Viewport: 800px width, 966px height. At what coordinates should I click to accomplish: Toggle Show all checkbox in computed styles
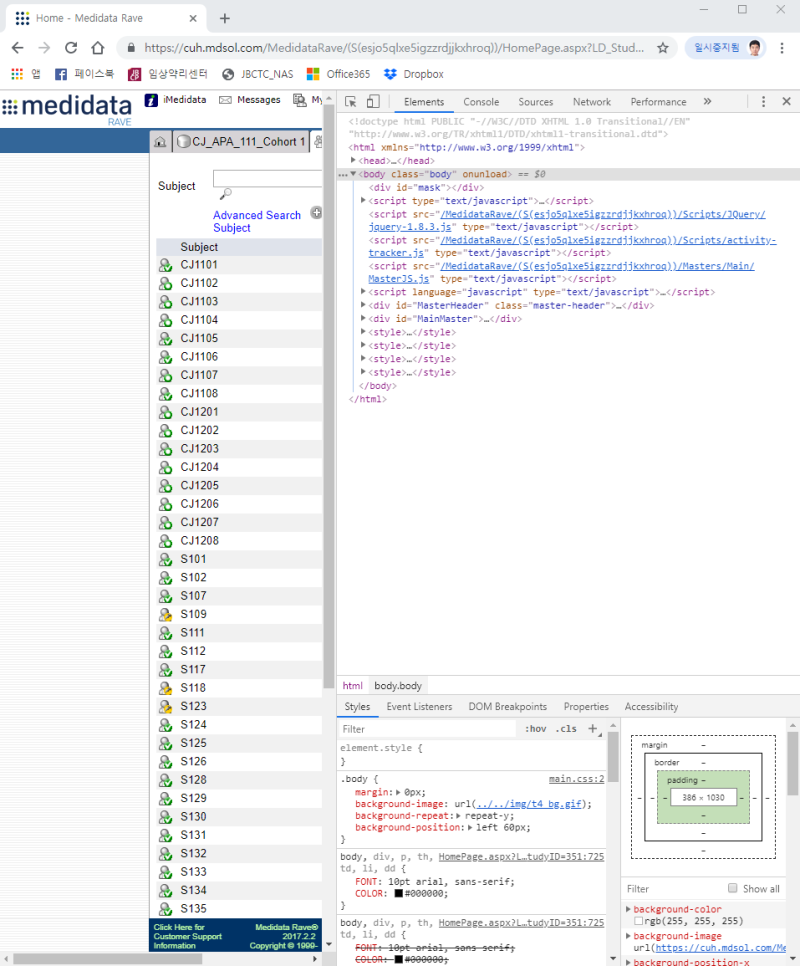(x=732, y=888)
